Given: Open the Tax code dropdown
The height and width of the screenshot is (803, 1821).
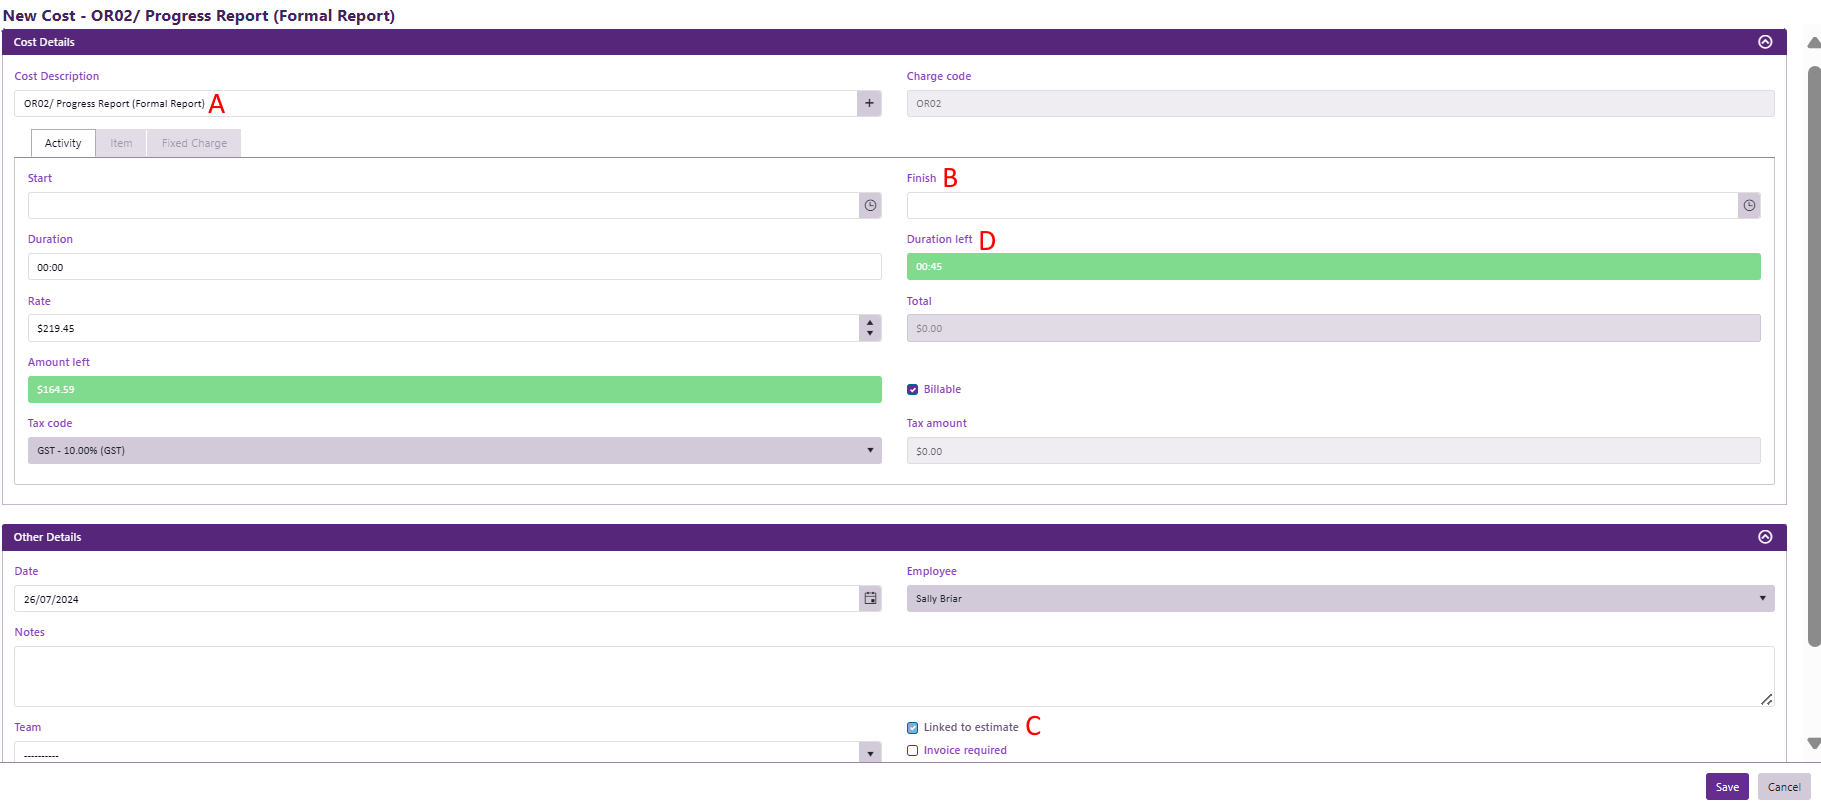Looking at the screenshot, I should (454, 450).
